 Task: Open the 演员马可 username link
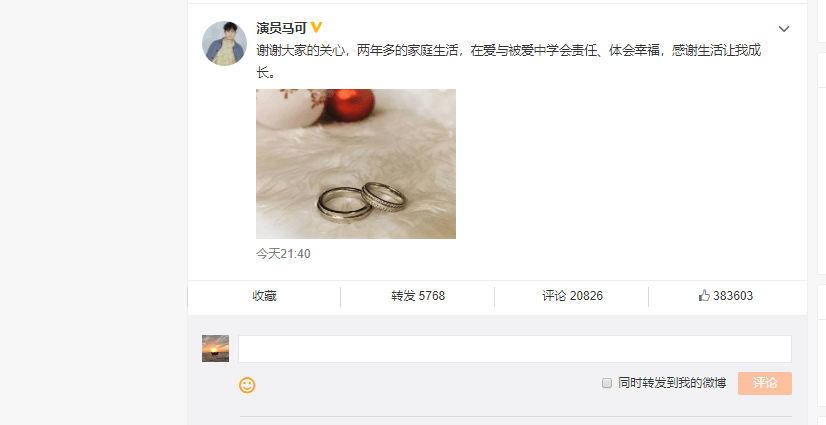coord(281,28)
